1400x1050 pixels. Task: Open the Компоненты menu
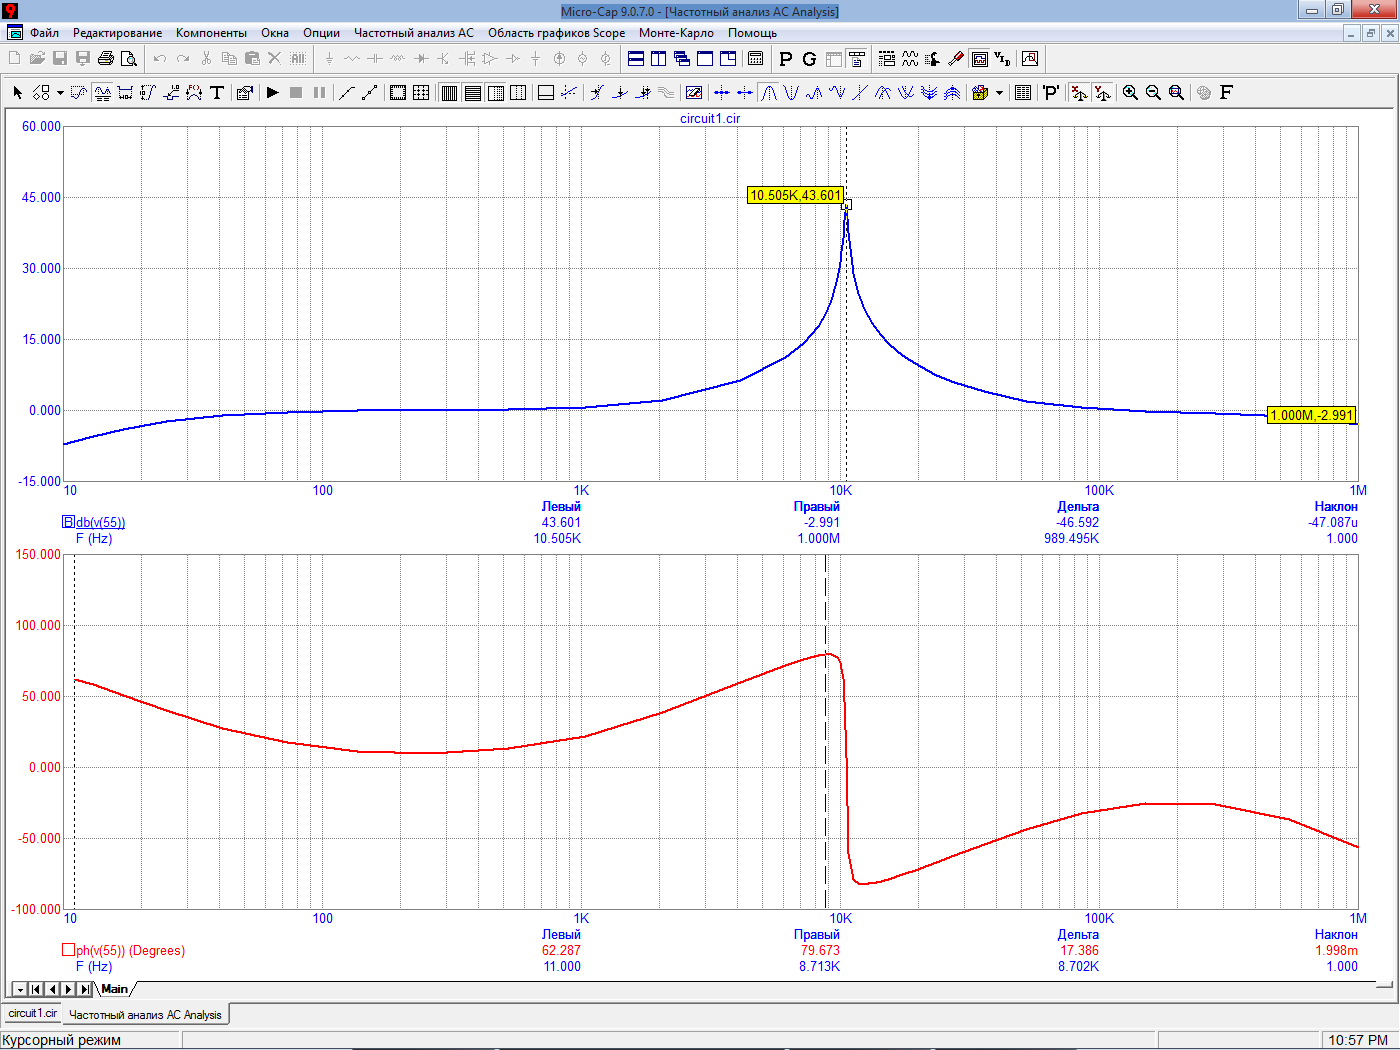[211, 33]
